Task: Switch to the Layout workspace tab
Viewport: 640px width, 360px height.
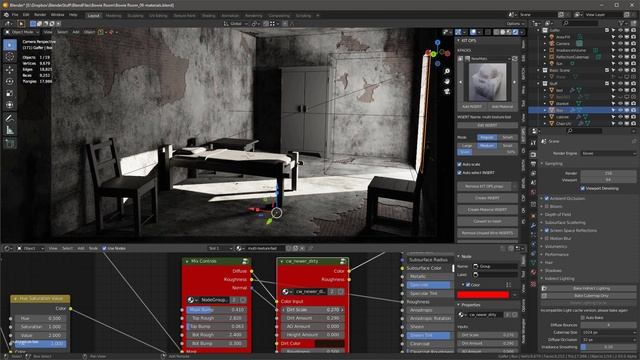Action: pos(93,16)
